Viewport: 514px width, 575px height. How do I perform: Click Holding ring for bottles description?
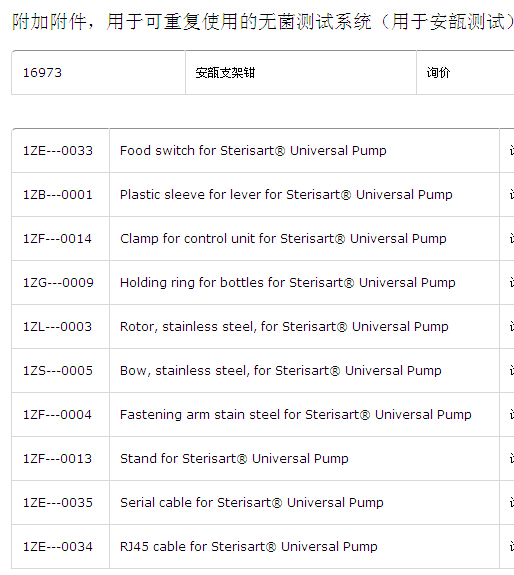287,283
